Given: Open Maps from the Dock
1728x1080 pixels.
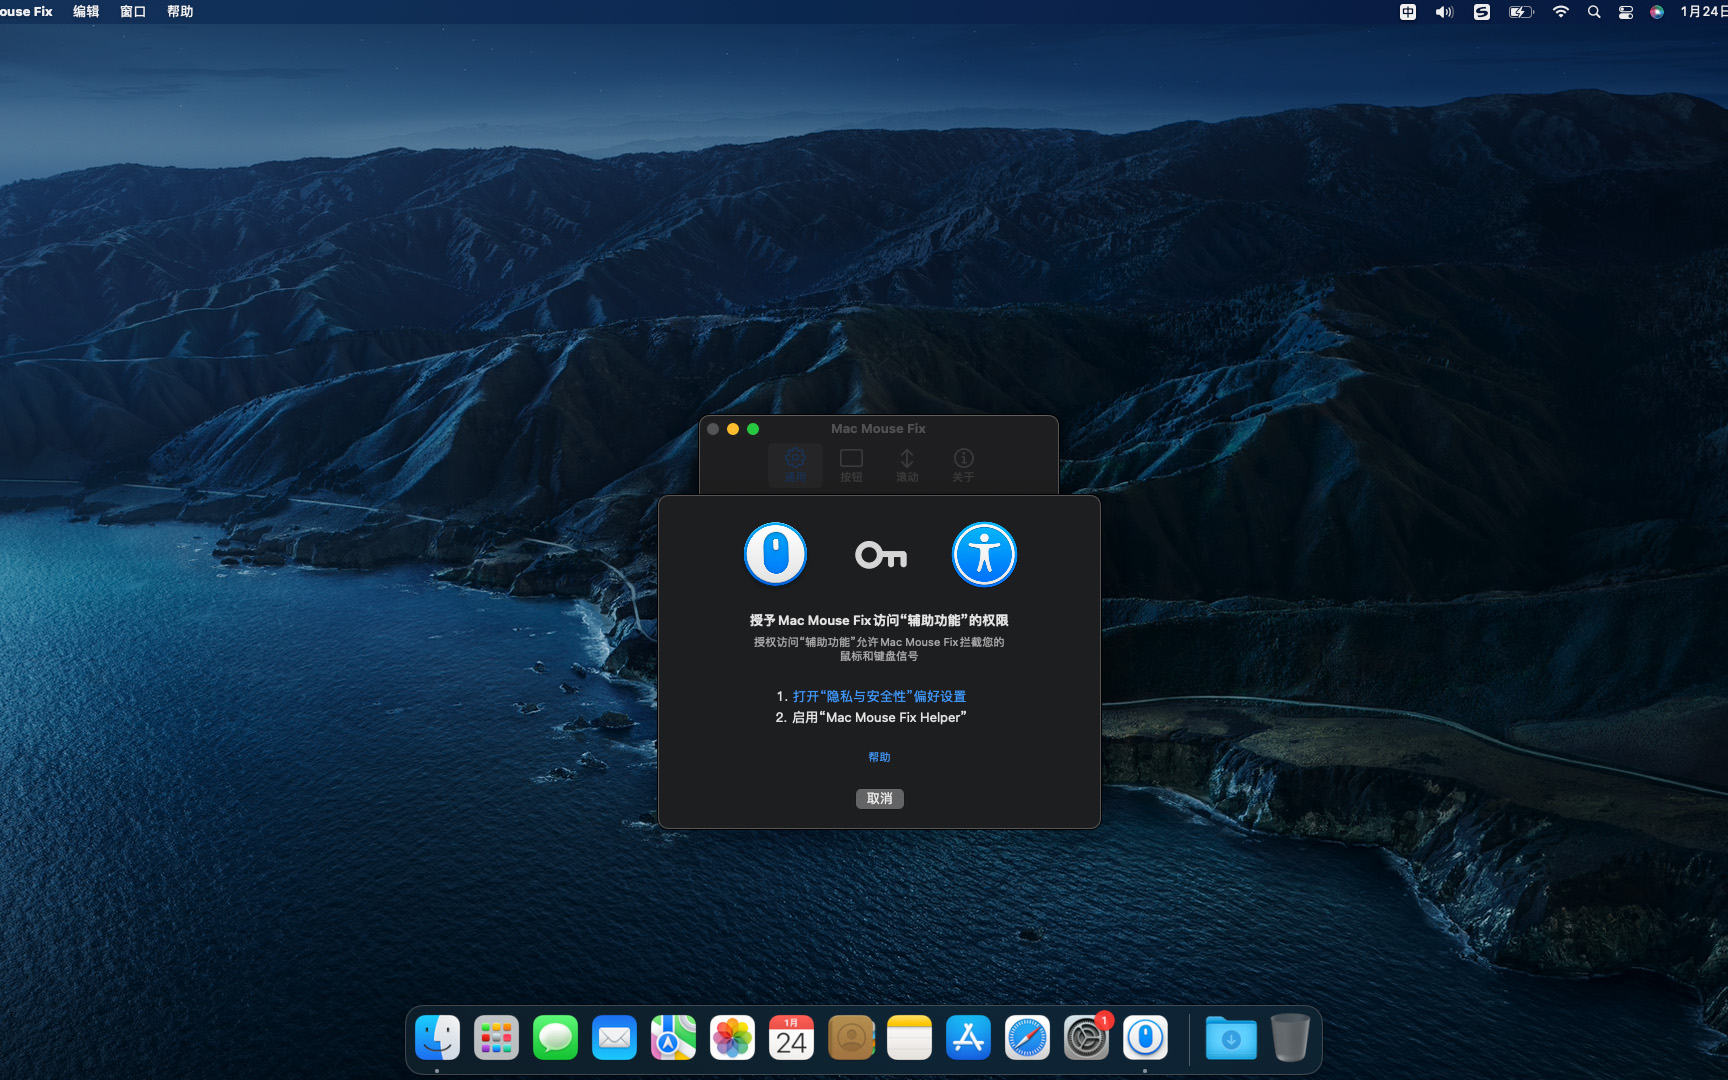Looking at the screenshot, I should point(673,1038).
